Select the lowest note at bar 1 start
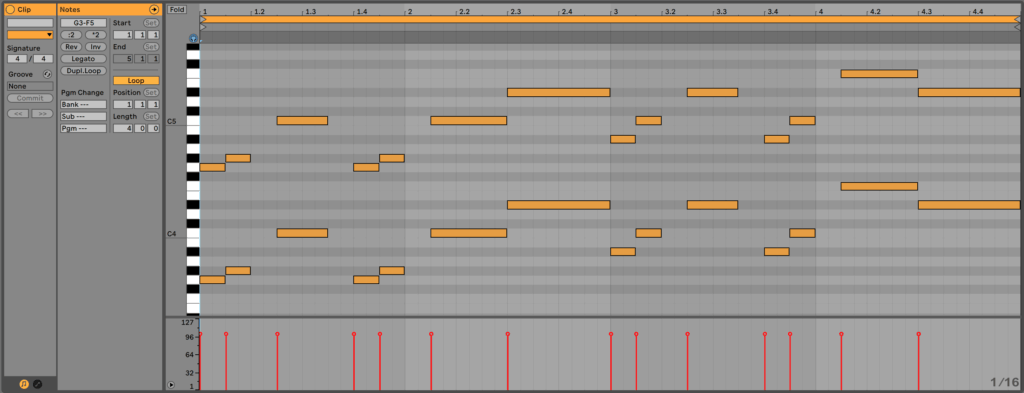 click(x=212, y=280)
